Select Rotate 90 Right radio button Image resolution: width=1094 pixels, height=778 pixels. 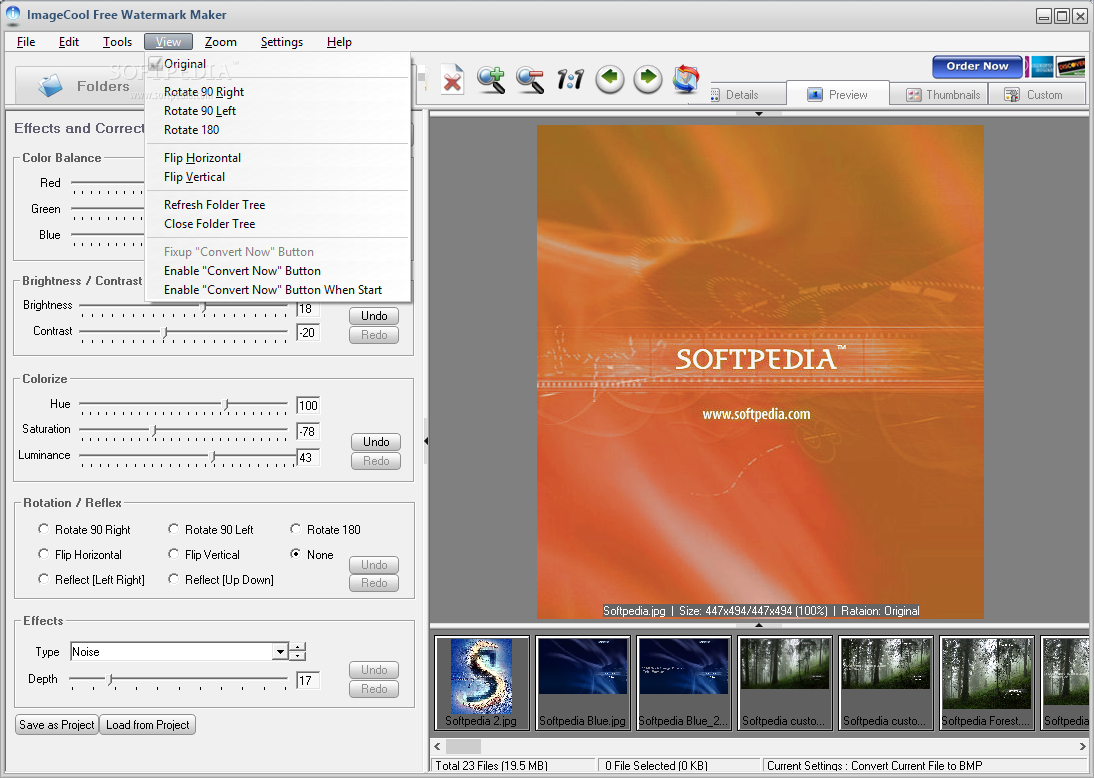pyautogui.click(x=43, y=529)
